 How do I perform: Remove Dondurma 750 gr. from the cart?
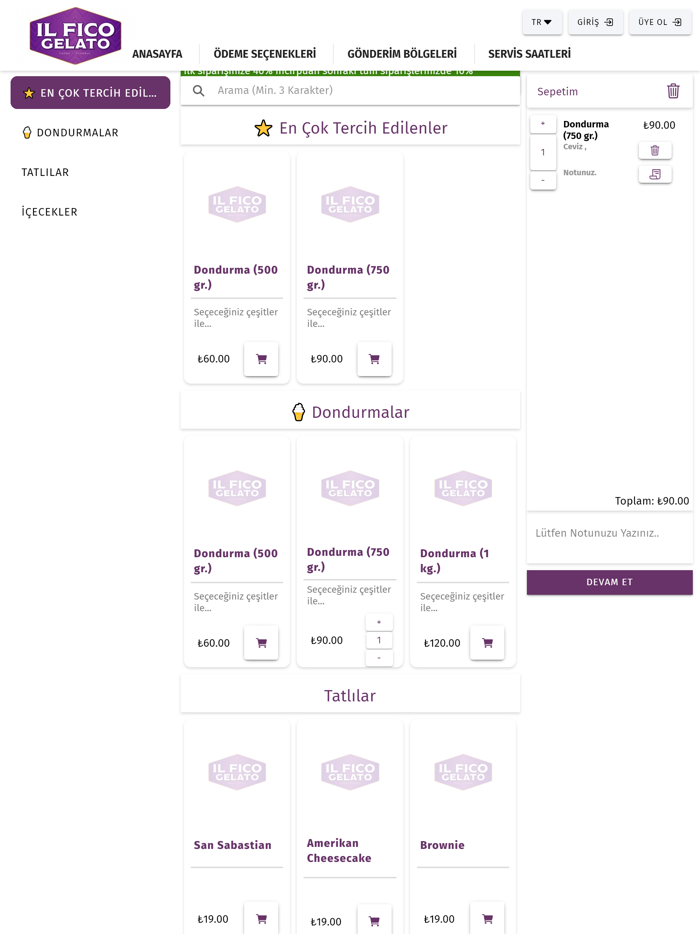point(655,151)
